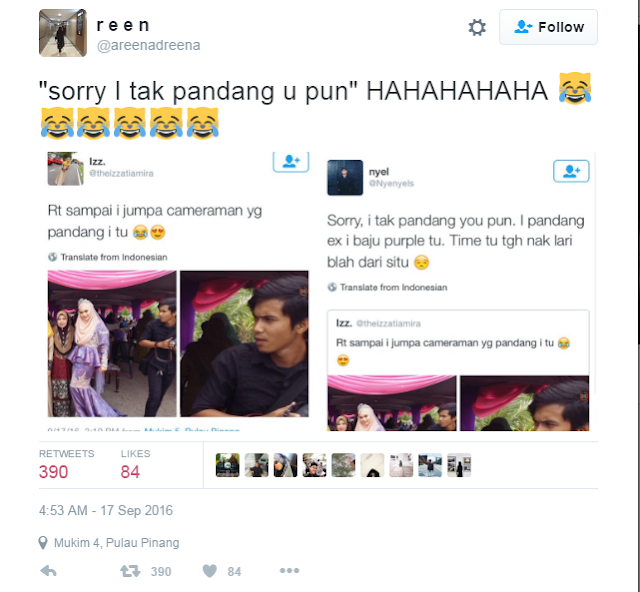The image size is (640, 592).
Task: Select the location pin icon
Action: point(43,543)
